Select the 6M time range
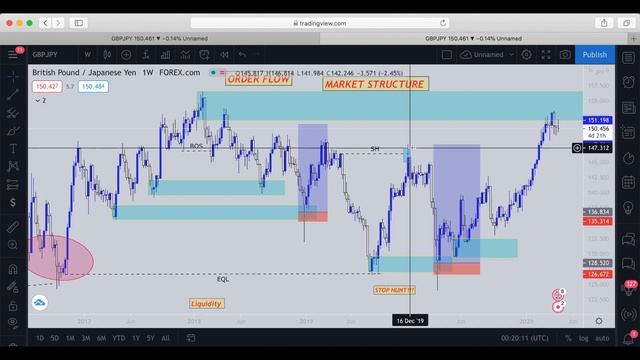 tap(101, 338)
